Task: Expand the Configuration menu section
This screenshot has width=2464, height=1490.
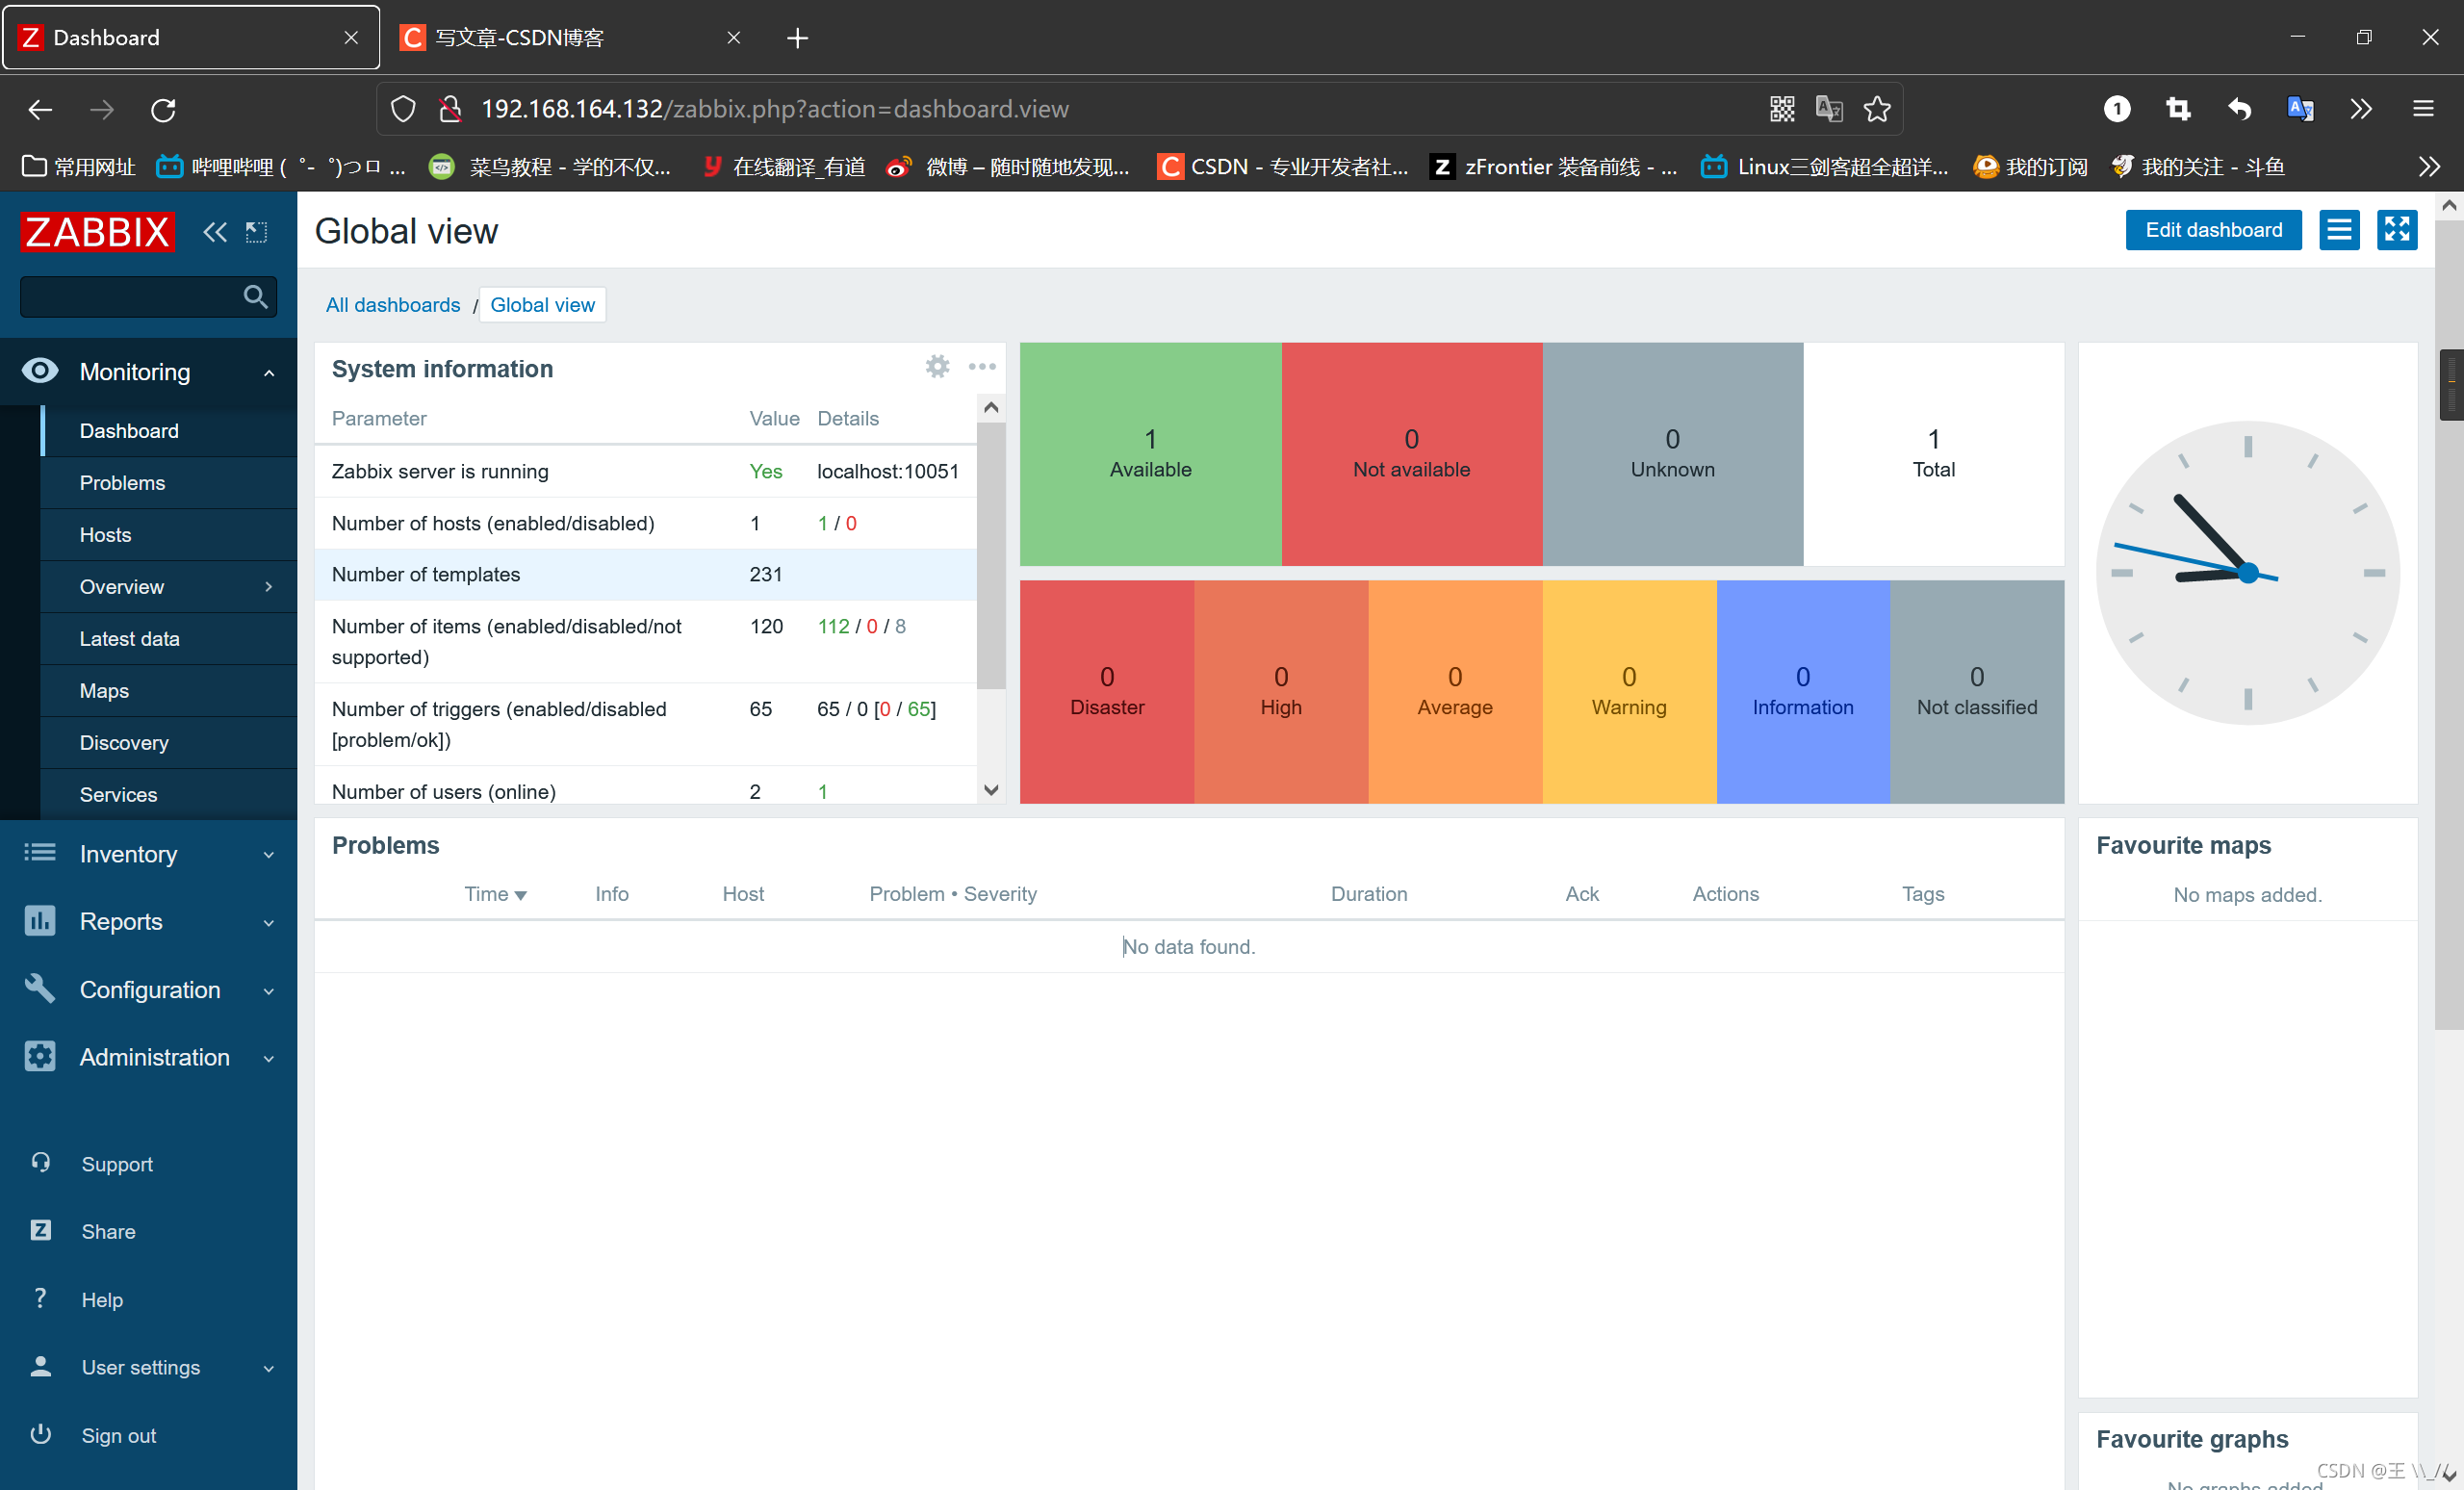Action: pos(150,990)
